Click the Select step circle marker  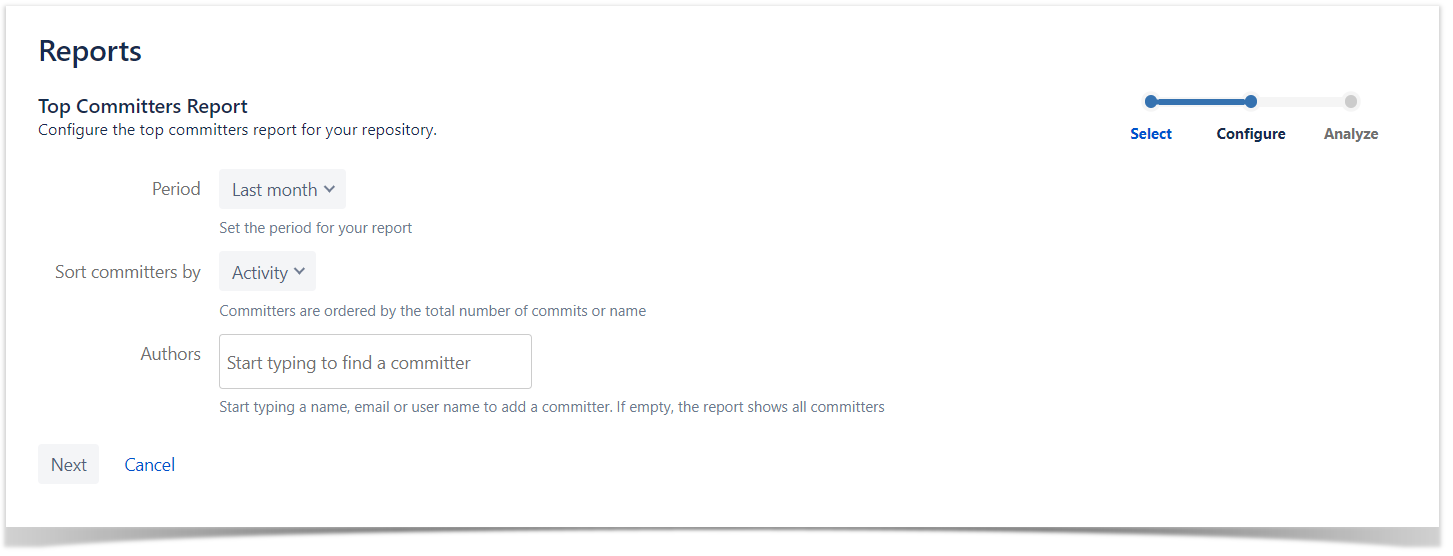click(x=1151, y=101)
